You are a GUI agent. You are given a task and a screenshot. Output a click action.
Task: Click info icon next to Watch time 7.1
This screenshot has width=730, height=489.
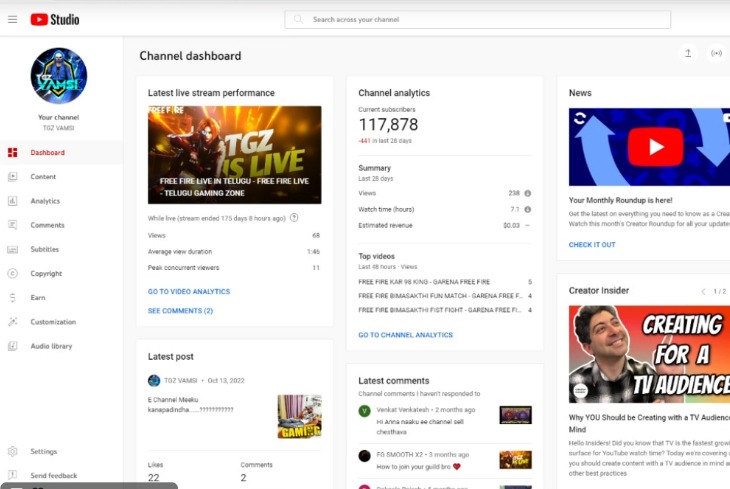point(527,209)
